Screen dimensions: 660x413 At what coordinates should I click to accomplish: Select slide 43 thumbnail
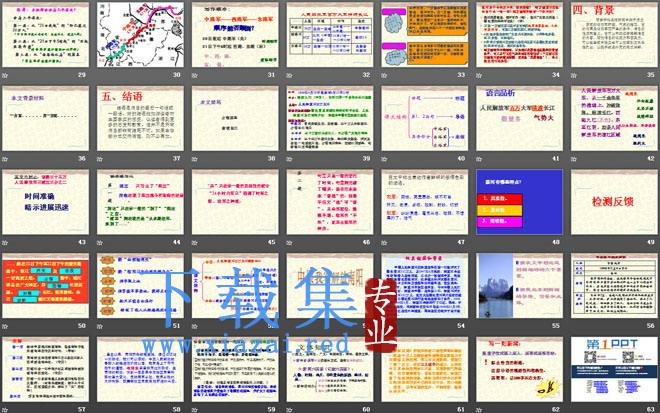click(x=45, y=202)
